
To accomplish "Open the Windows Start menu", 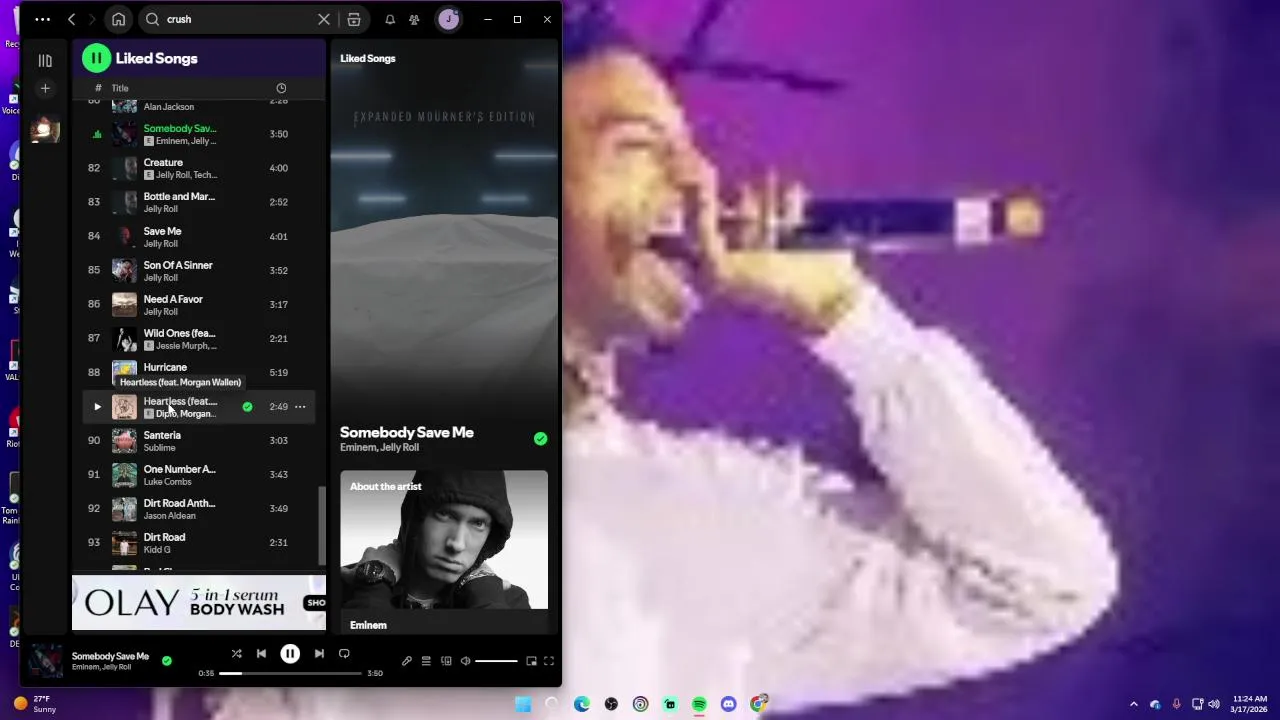I will [523, 704].
